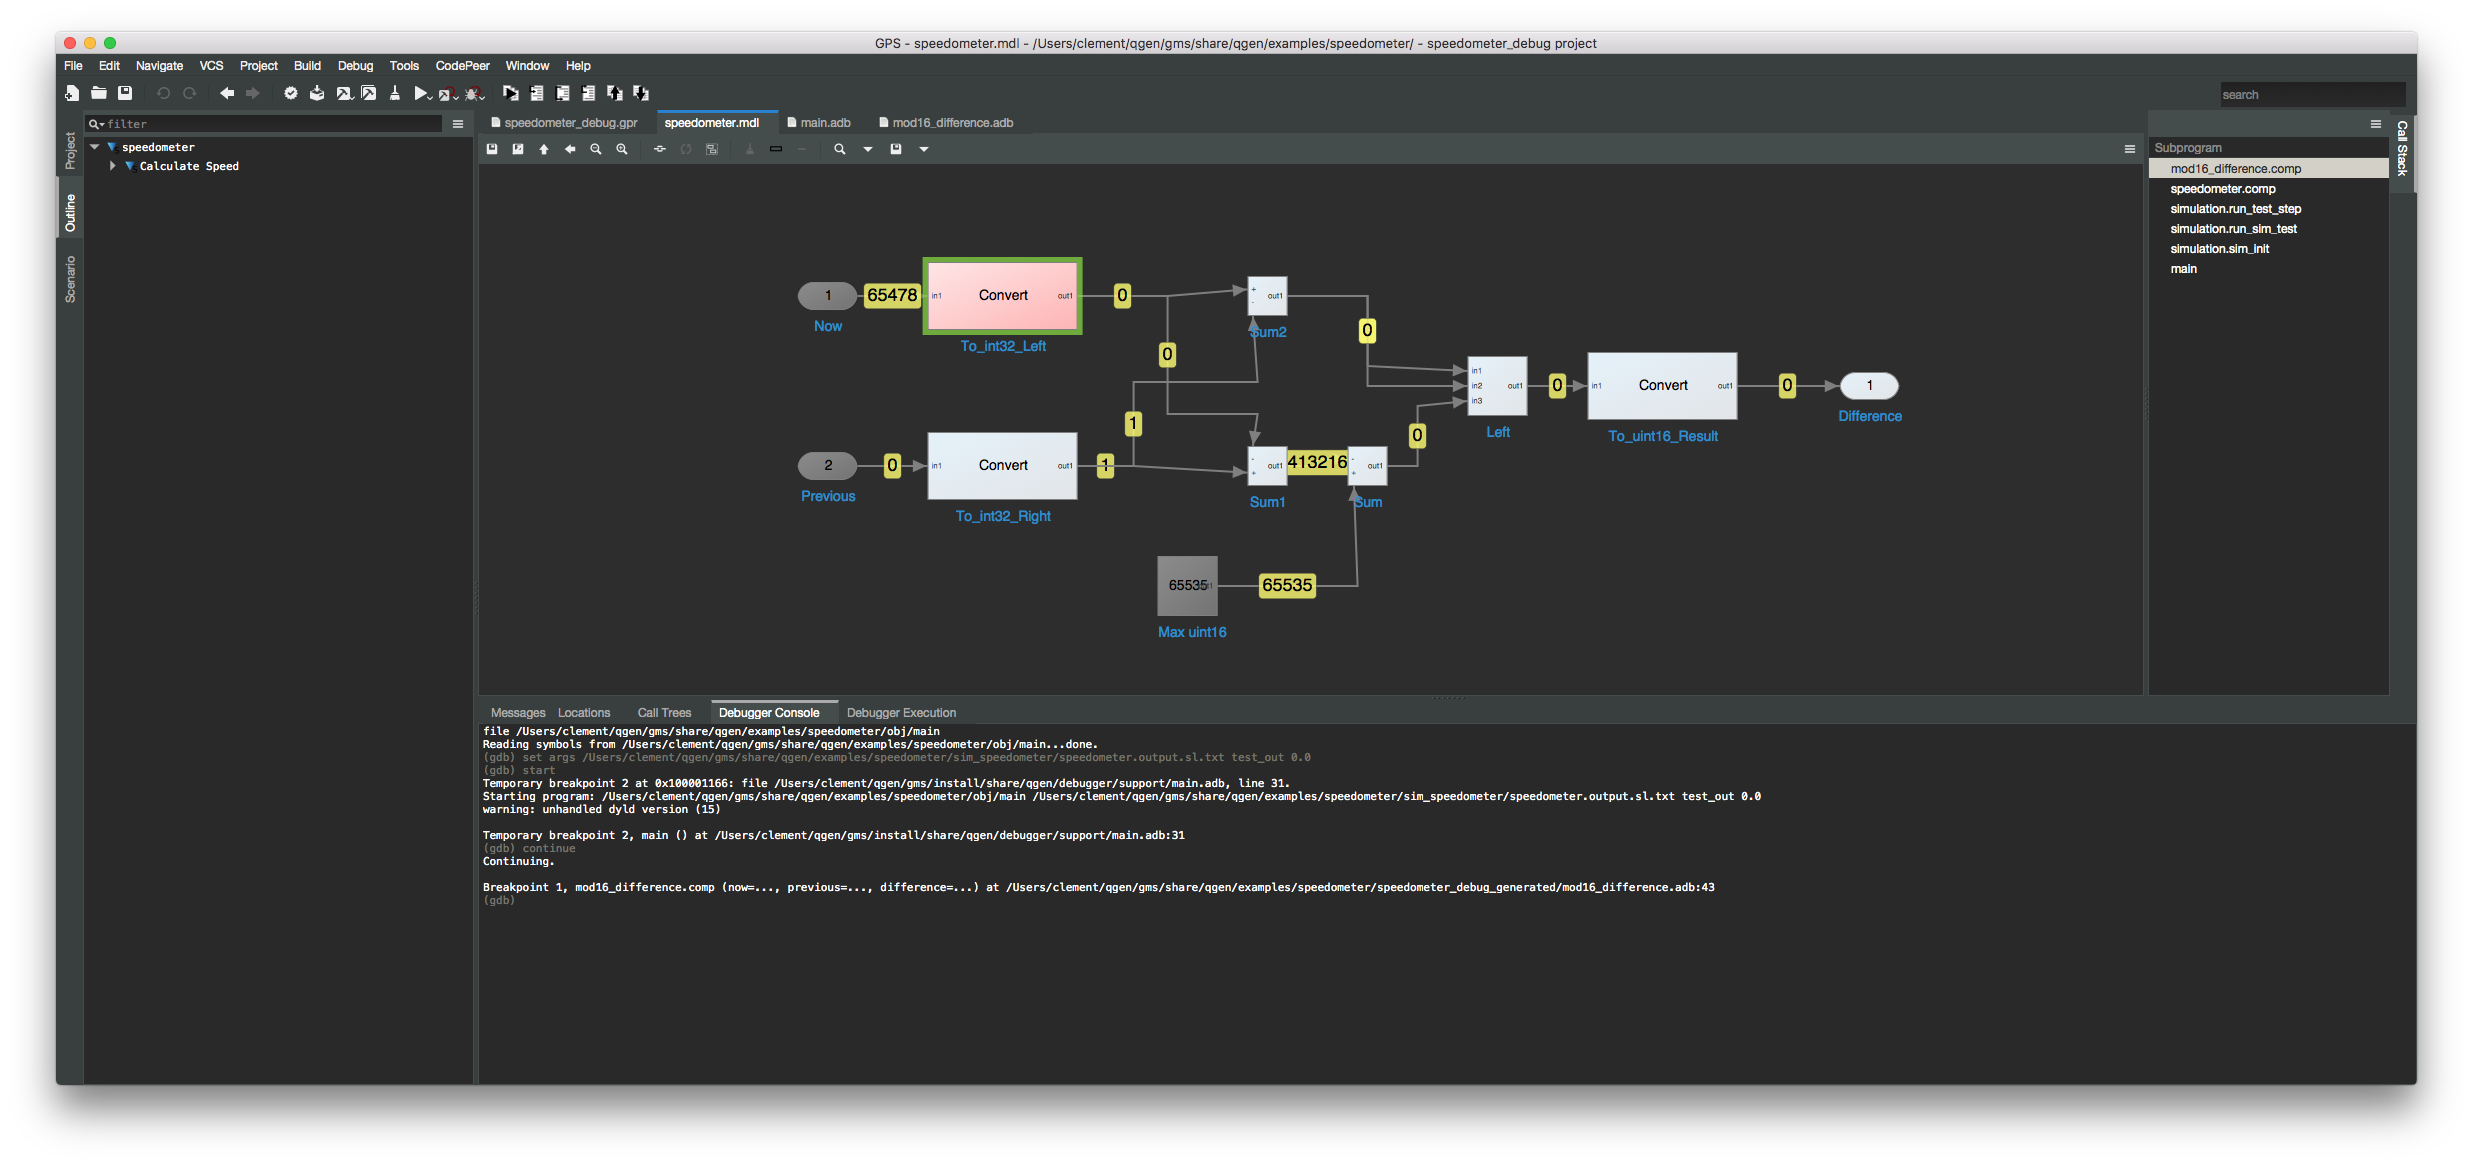Viewport: 2473px width, 1165px height.
Task: Click the diagram magnifier search icon
Action: 840,149
